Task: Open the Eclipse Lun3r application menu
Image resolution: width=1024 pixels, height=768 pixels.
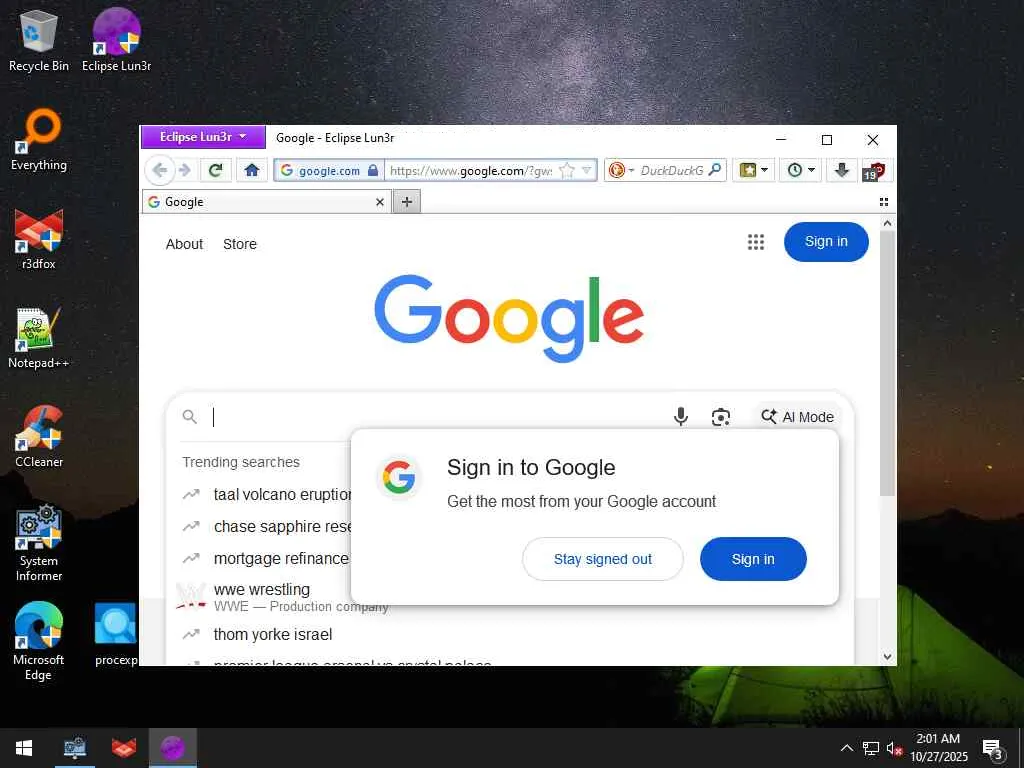Action: 203,137
